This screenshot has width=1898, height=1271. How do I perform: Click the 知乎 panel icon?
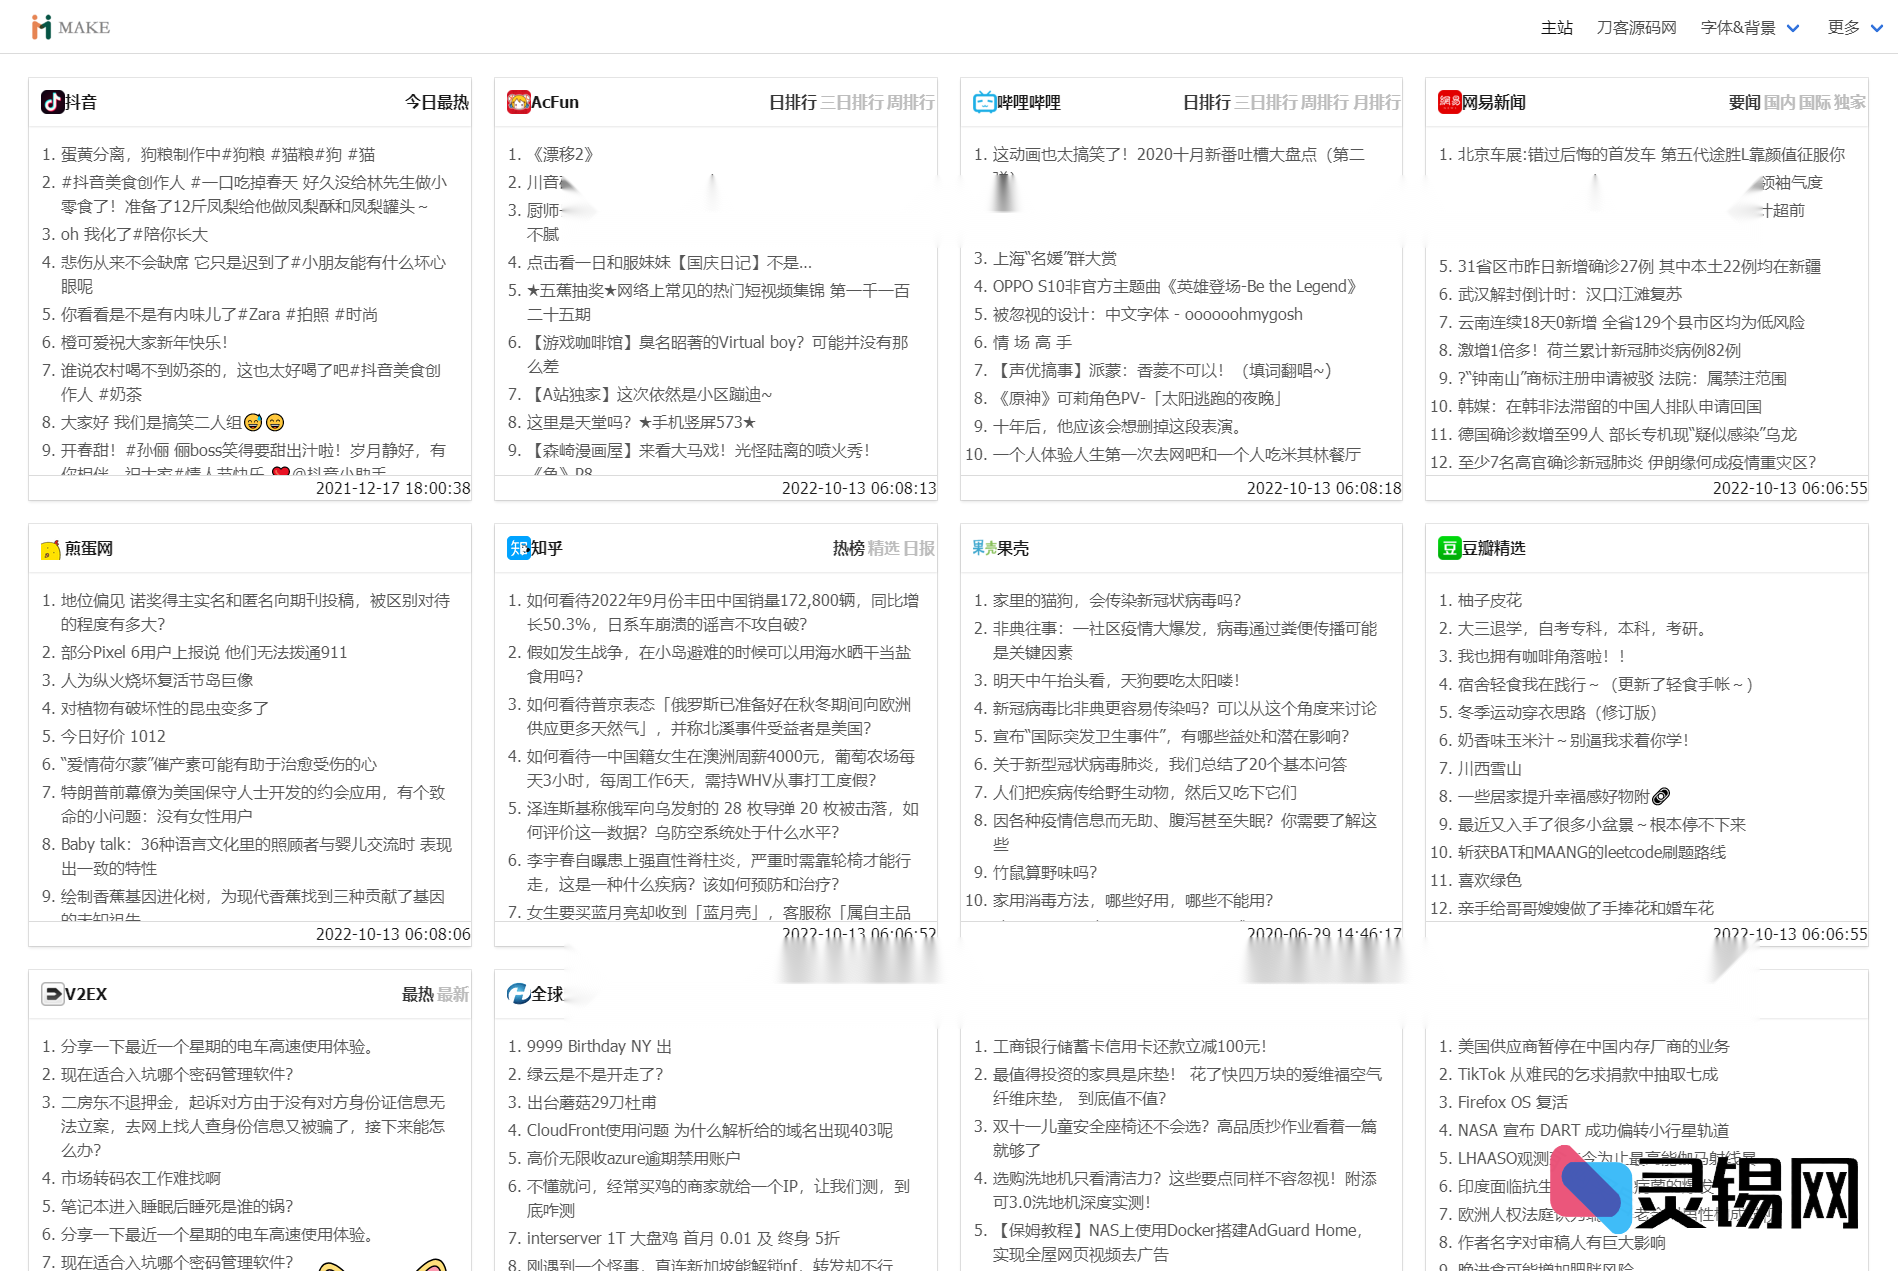(517, 548)
